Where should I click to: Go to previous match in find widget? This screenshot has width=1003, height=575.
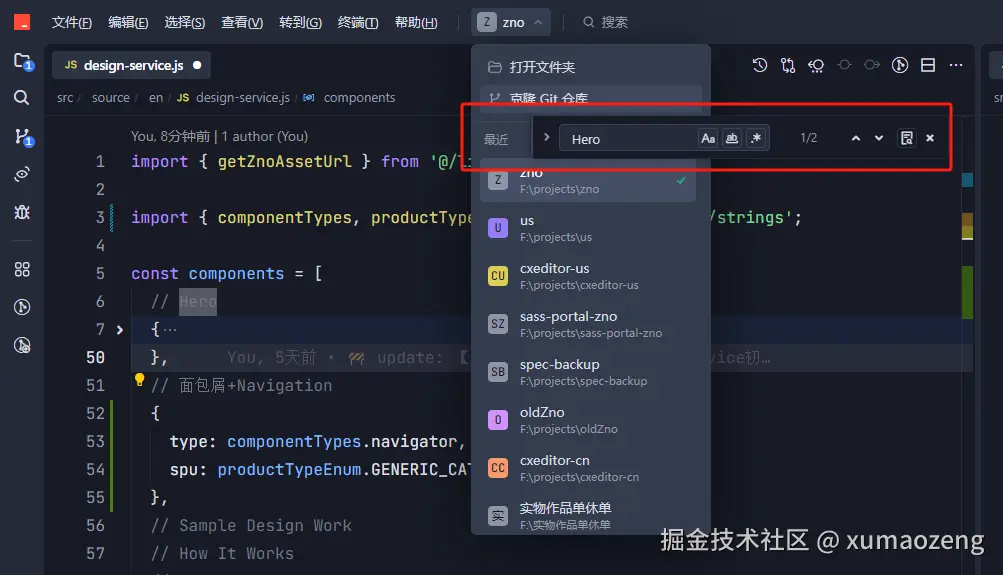855,138
